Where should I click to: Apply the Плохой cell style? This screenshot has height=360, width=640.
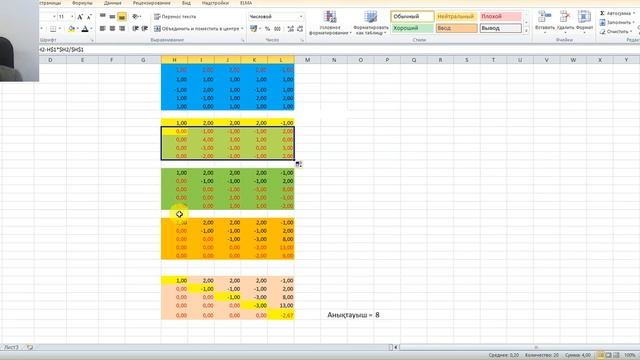501,17
